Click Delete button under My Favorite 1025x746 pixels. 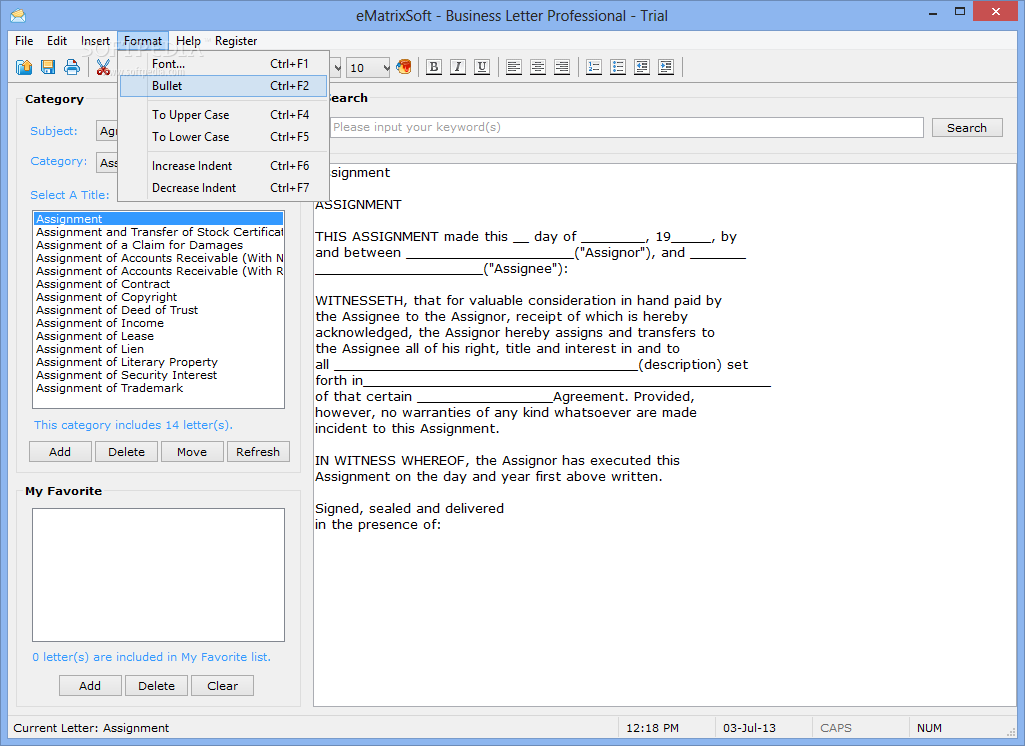(x=156, y=686)
